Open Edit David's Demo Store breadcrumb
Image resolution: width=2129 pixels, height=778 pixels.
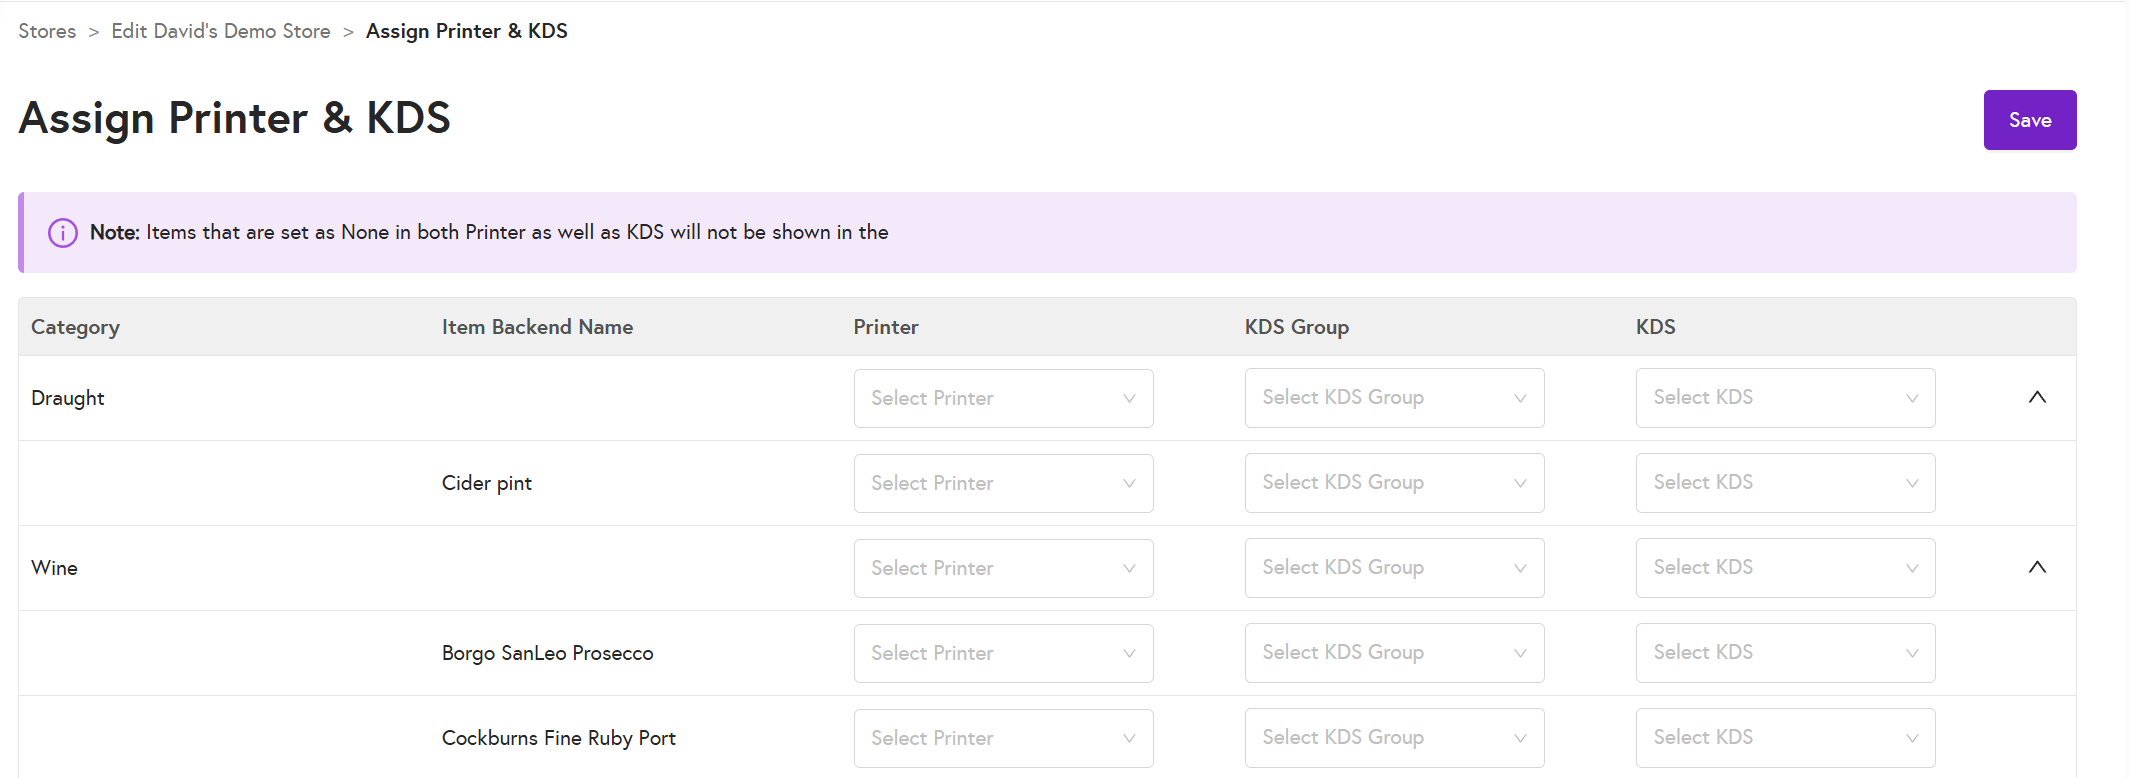pyautogui.click(x=221, y=31)
